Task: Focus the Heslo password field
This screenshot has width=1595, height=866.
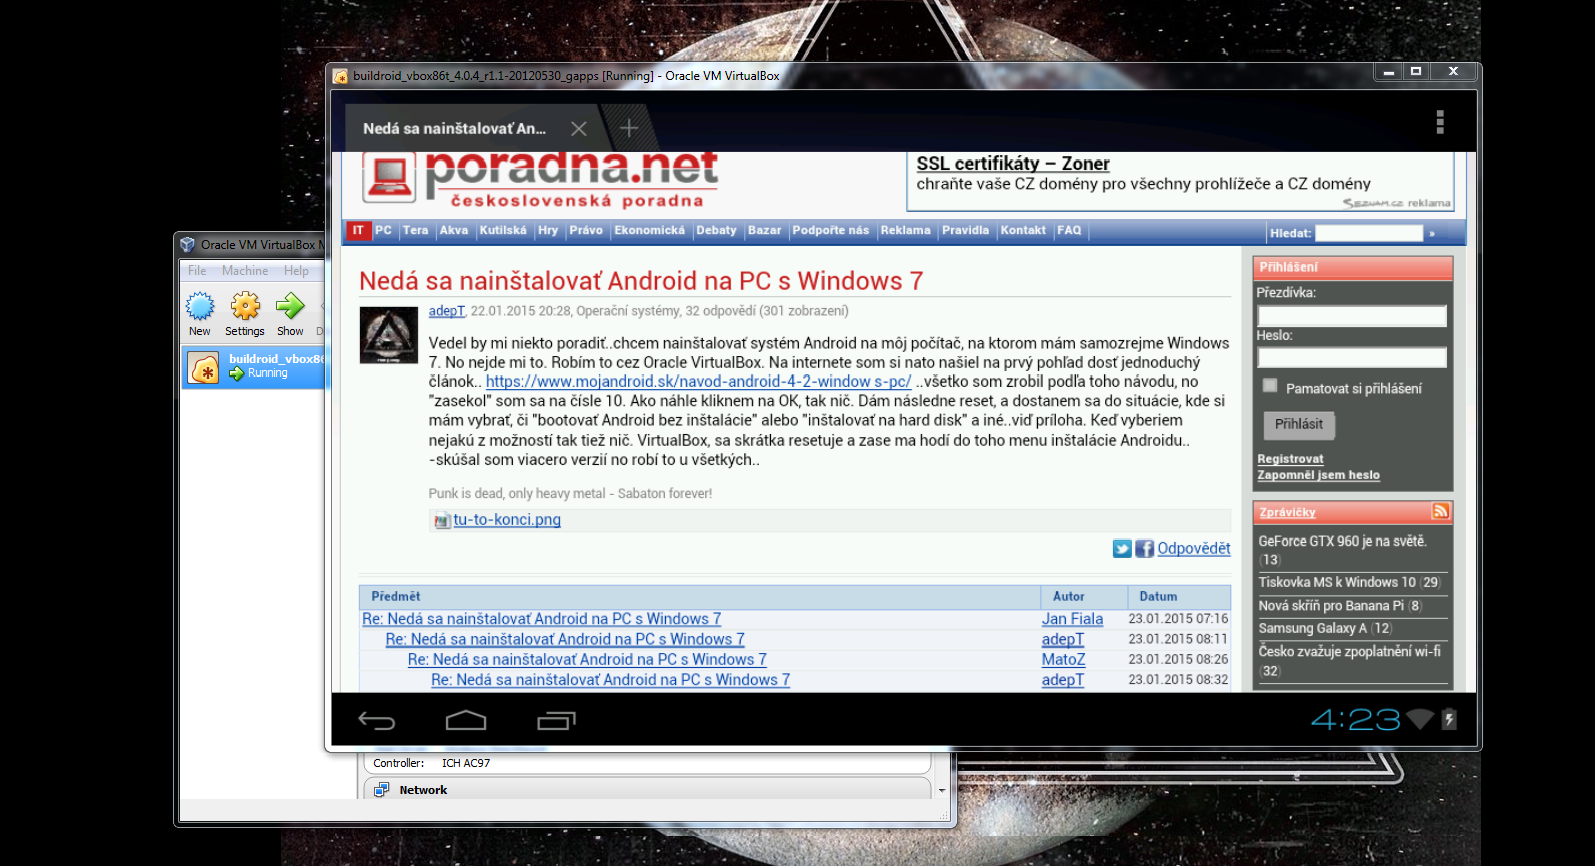Action: 1352,358
